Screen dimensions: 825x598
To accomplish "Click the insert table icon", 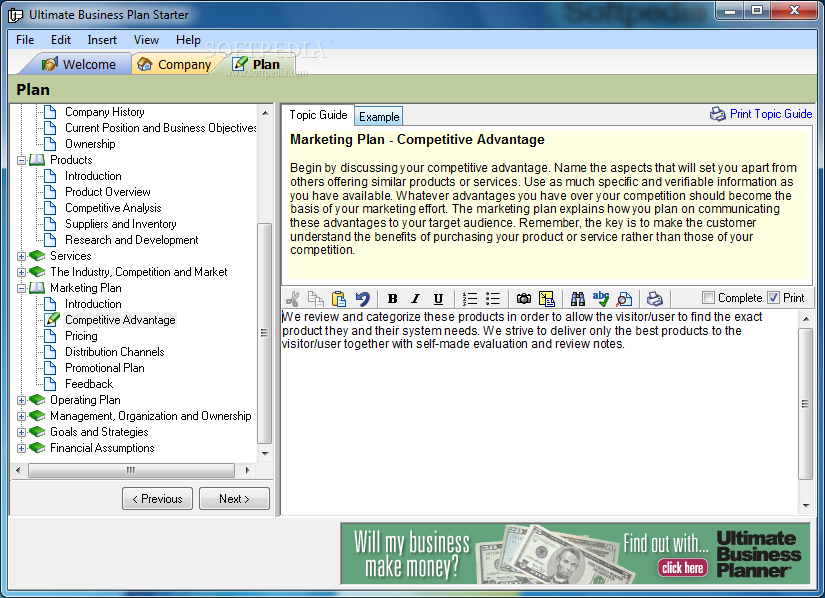I will [547, 299].
